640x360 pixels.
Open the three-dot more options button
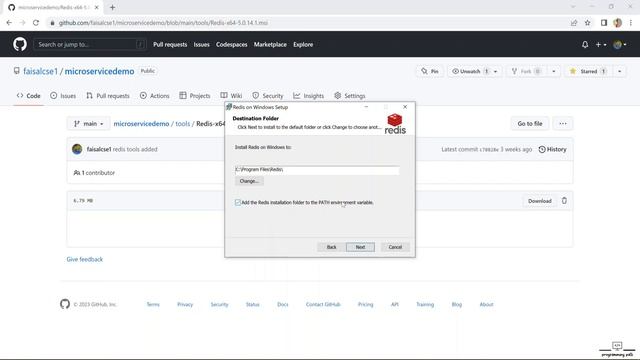563,123
